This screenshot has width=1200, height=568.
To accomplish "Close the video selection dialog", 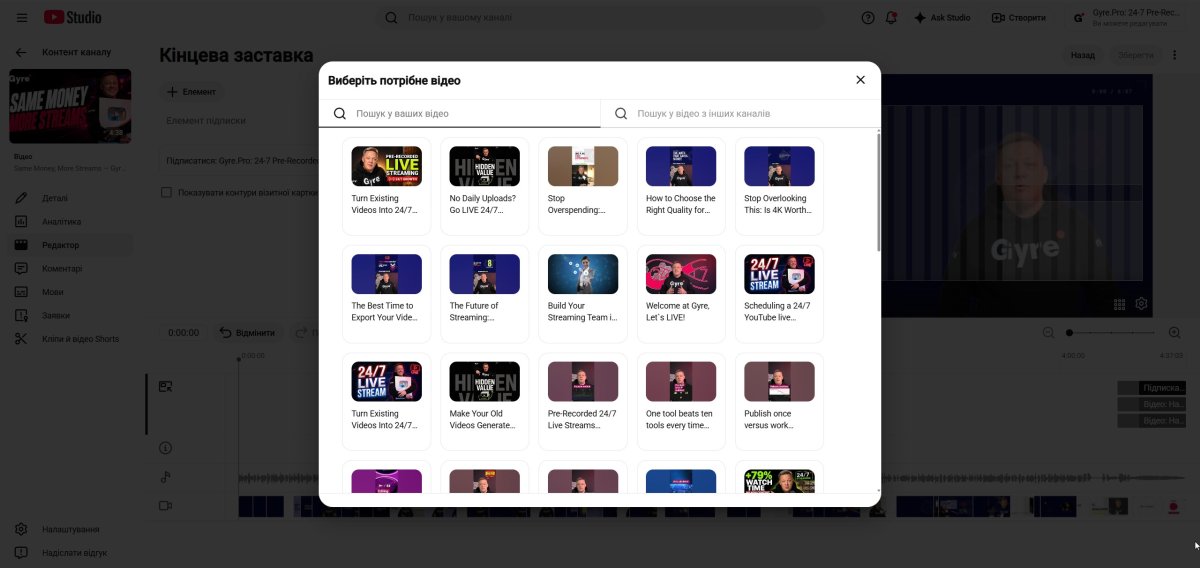I will coord(860,80).
